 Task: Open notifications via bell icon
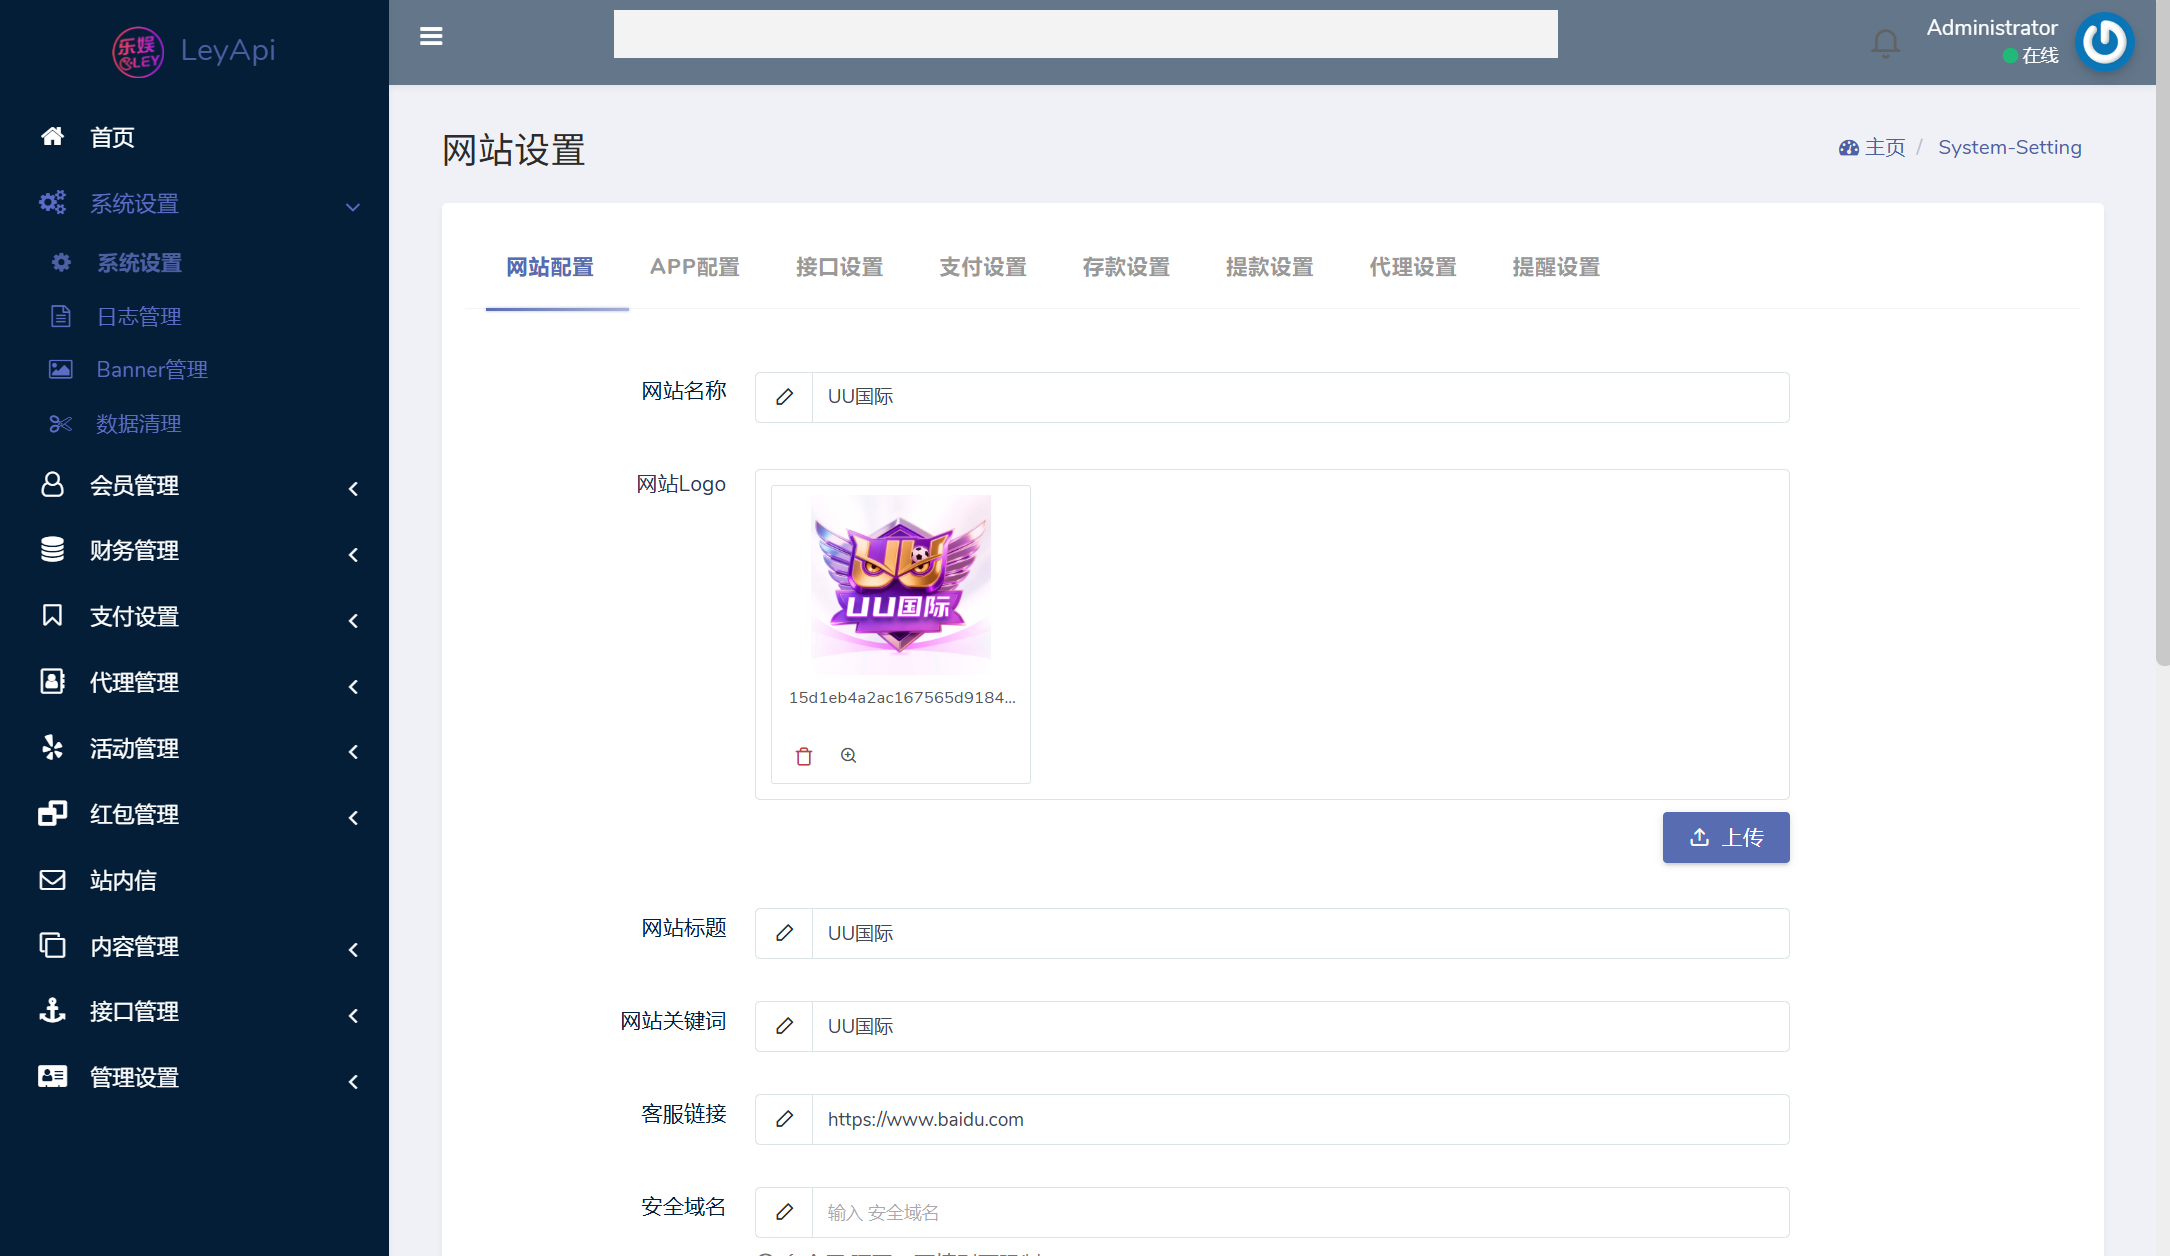tap(1885, 42)
